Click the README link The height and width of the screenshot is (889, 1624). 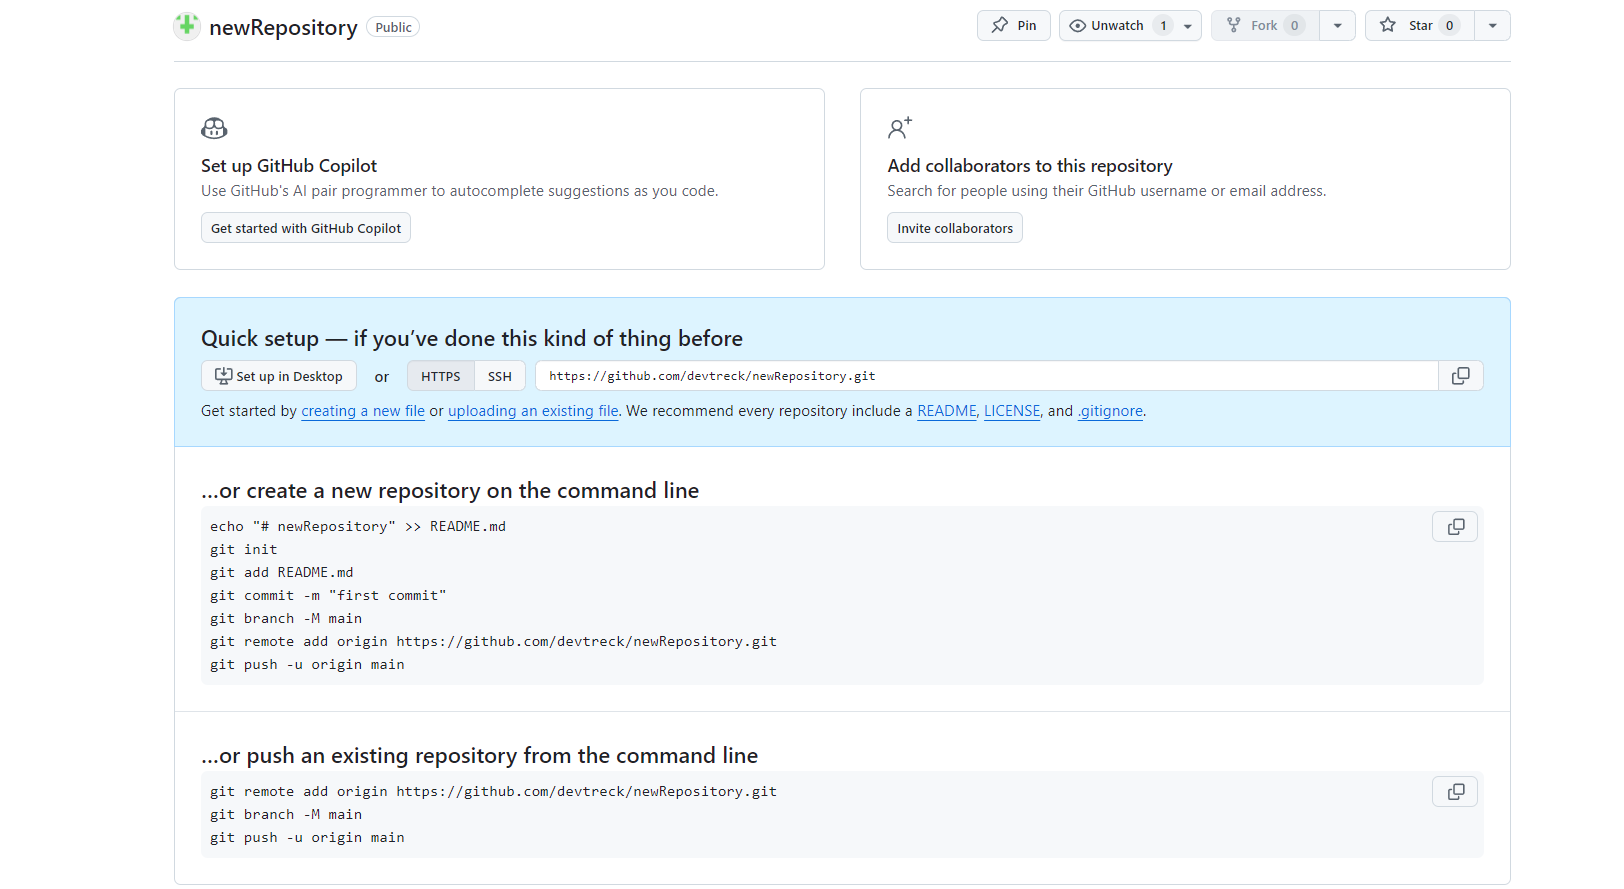pos(947,411)
